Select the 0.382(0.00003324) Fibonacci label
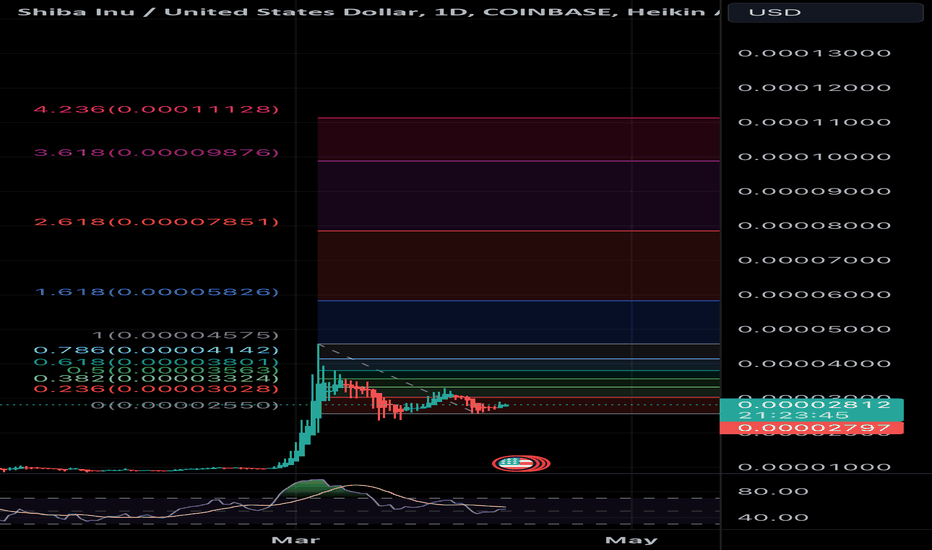The image size is (932, 550). pyautogui.click(x=156, y=379)
